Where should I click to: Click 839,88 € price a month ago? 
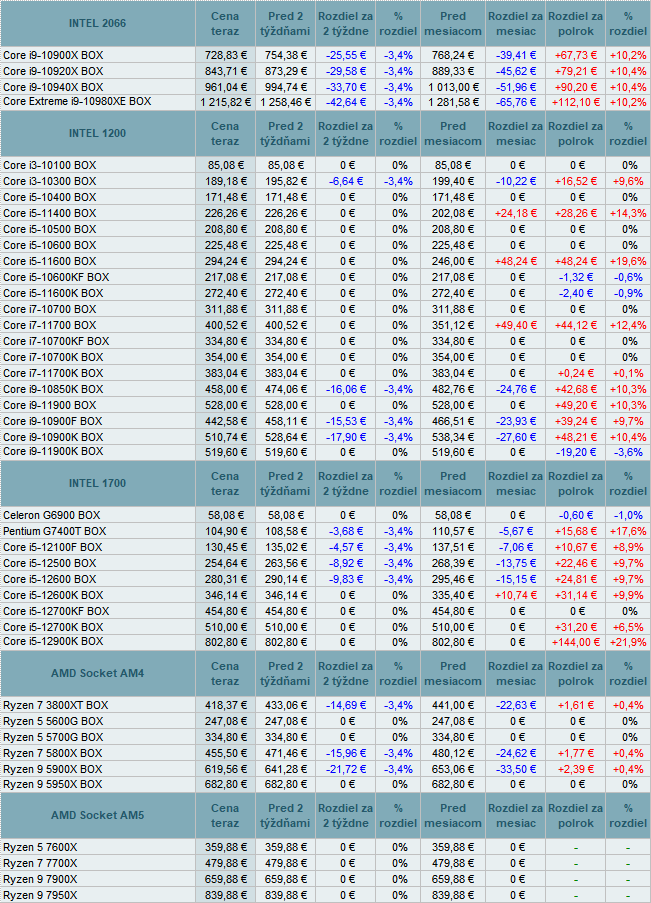coord(453,896)
